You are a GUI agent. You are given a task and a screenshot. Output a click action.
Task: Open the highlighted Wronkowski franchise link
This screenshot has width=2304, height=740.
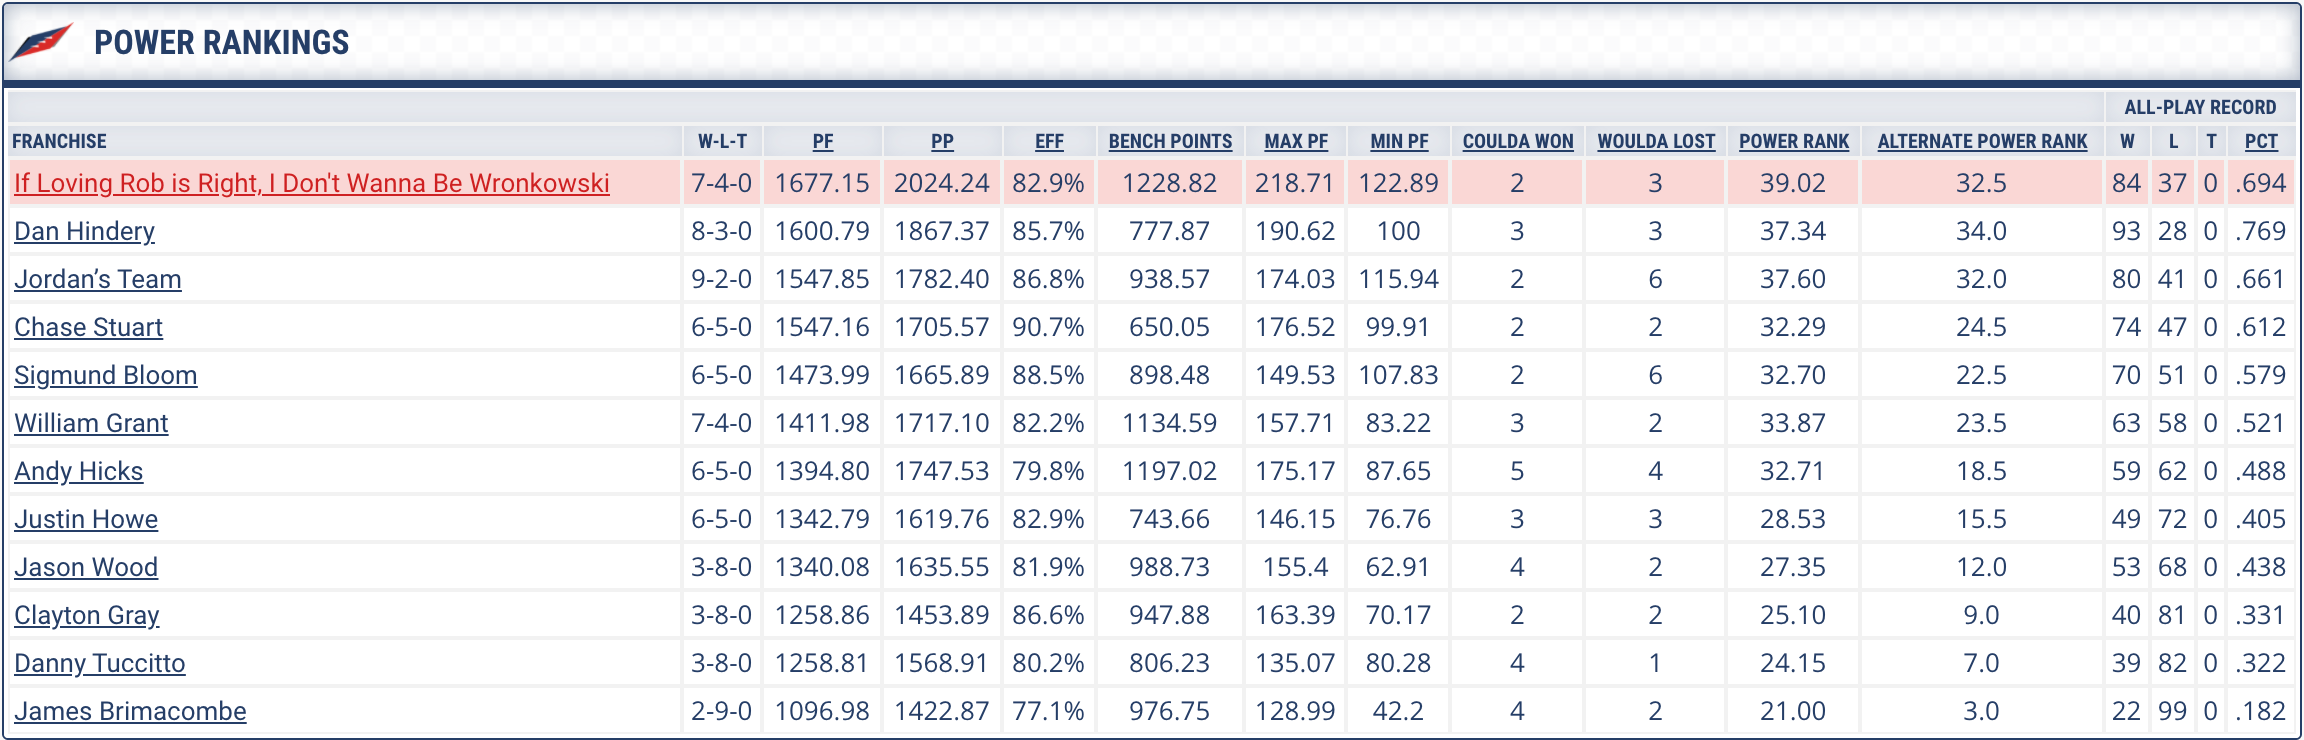(312, 183)
